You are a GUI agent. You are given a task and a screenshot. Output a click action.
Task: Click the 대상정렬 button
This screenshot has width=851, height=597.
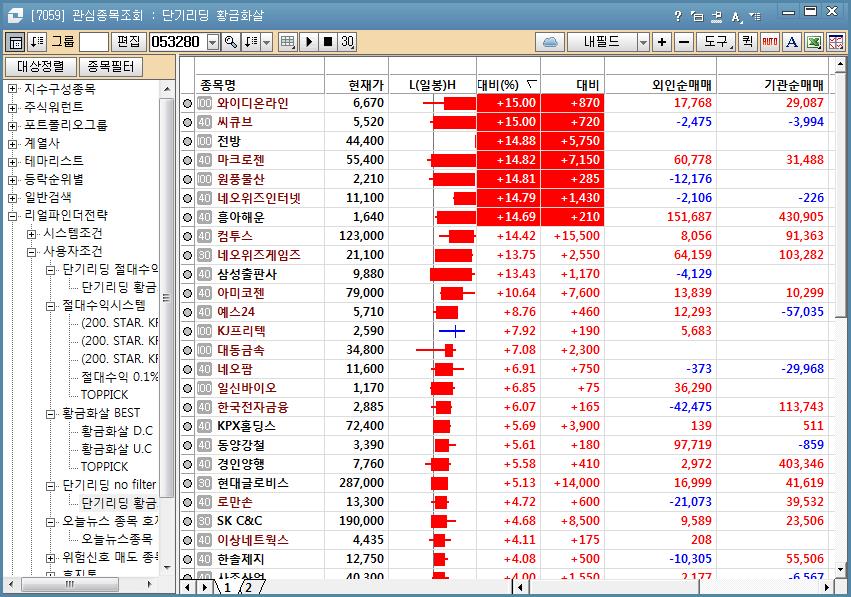pos(41,67)
